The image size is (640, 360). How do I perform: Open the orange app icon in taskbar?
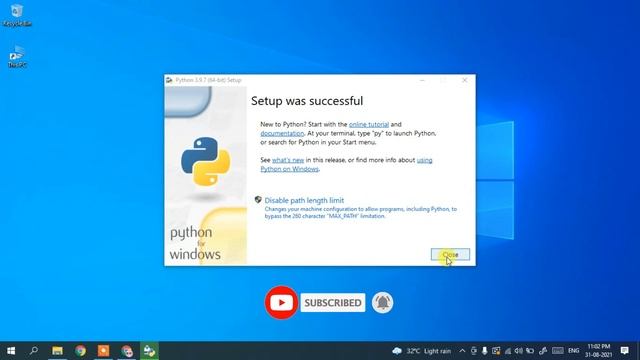[x=103, y=351]
